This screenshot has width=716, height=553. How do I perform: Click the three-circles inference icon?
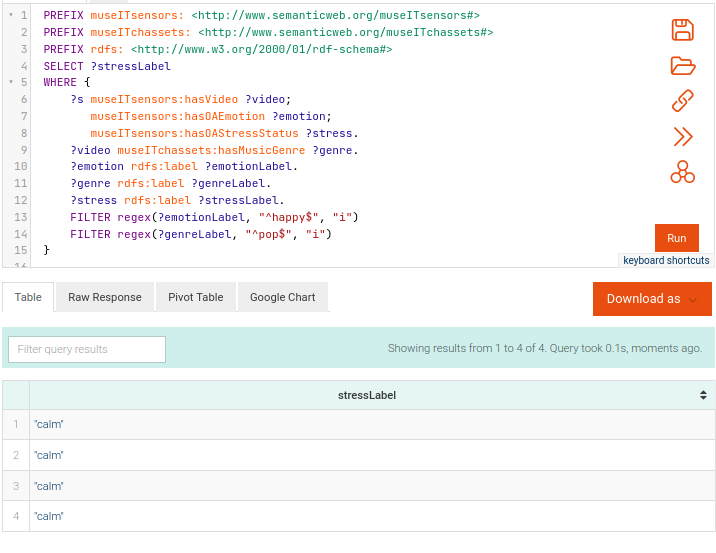[682, 172]
